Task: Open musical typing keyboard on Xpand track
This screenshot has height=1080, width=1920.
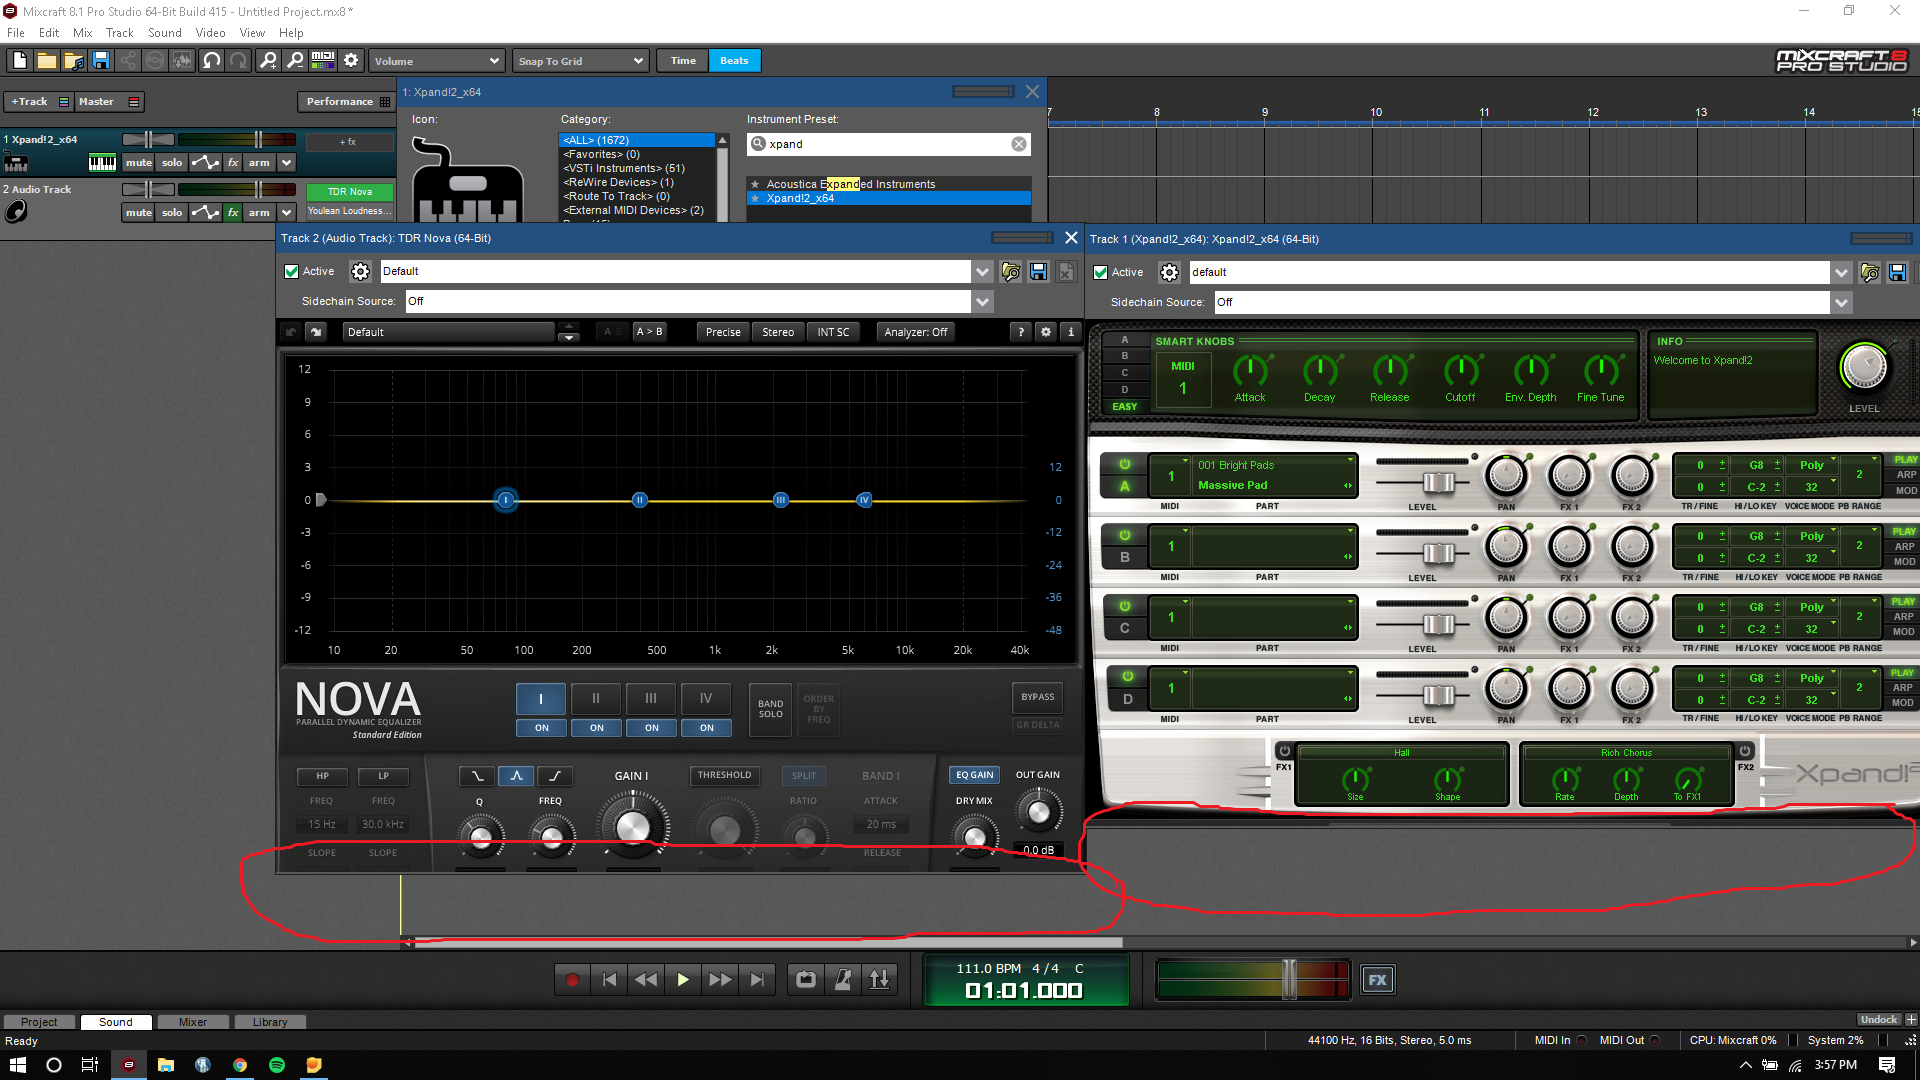Action: pyautogui.click(x=102, y=163)
